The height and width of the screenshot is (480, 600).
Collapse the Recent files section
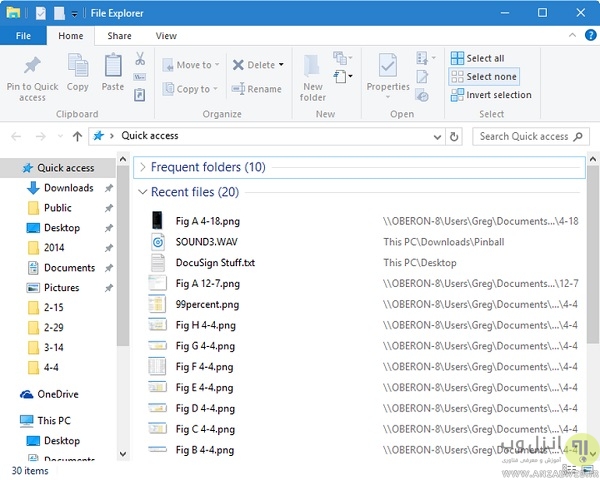[142, 192]
